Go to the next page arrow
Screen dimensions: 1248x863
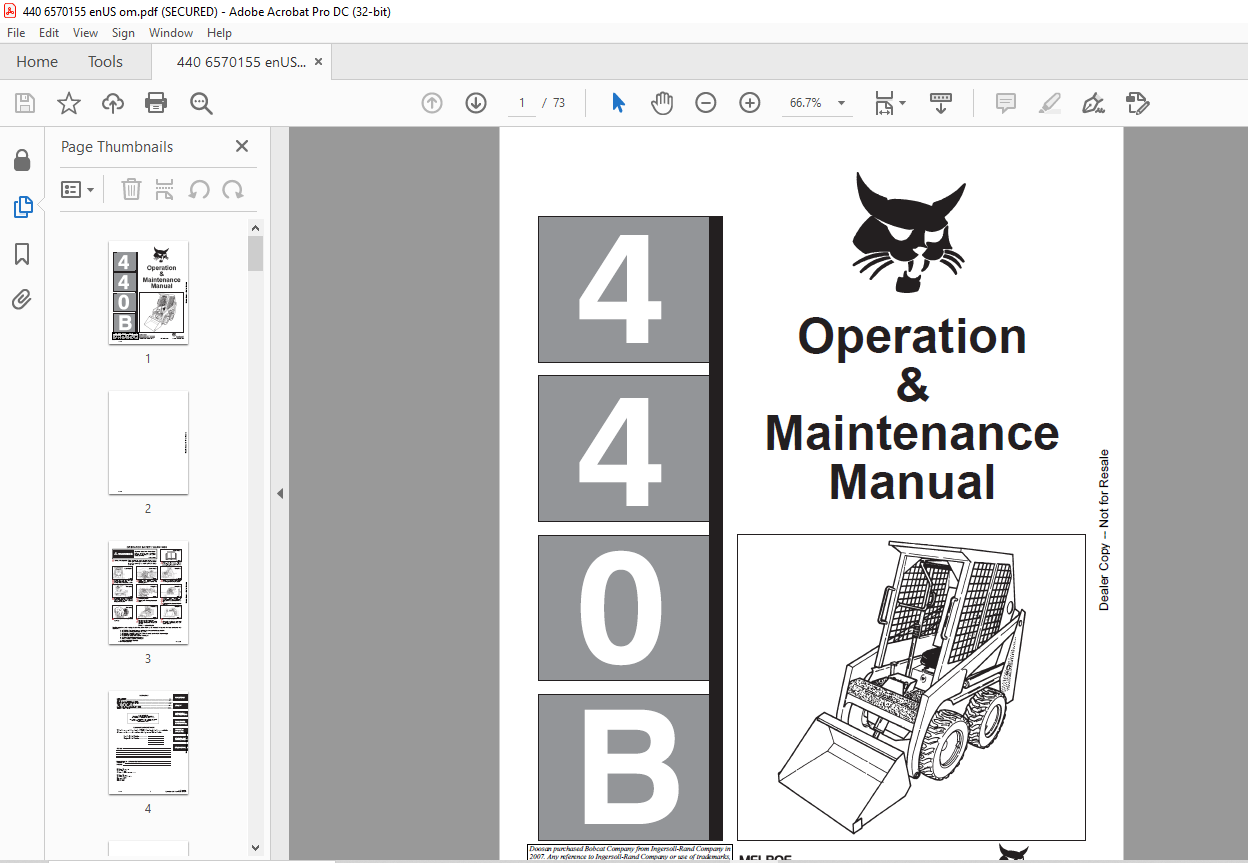coord(476,103)
